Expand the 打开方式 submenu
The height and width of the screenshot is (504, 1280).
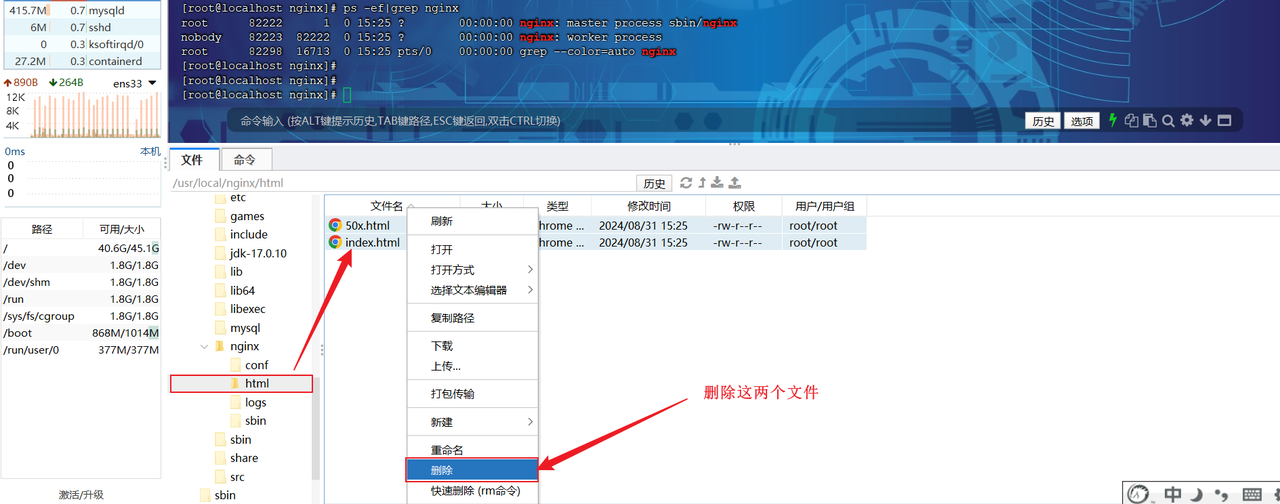click(470, 270)
